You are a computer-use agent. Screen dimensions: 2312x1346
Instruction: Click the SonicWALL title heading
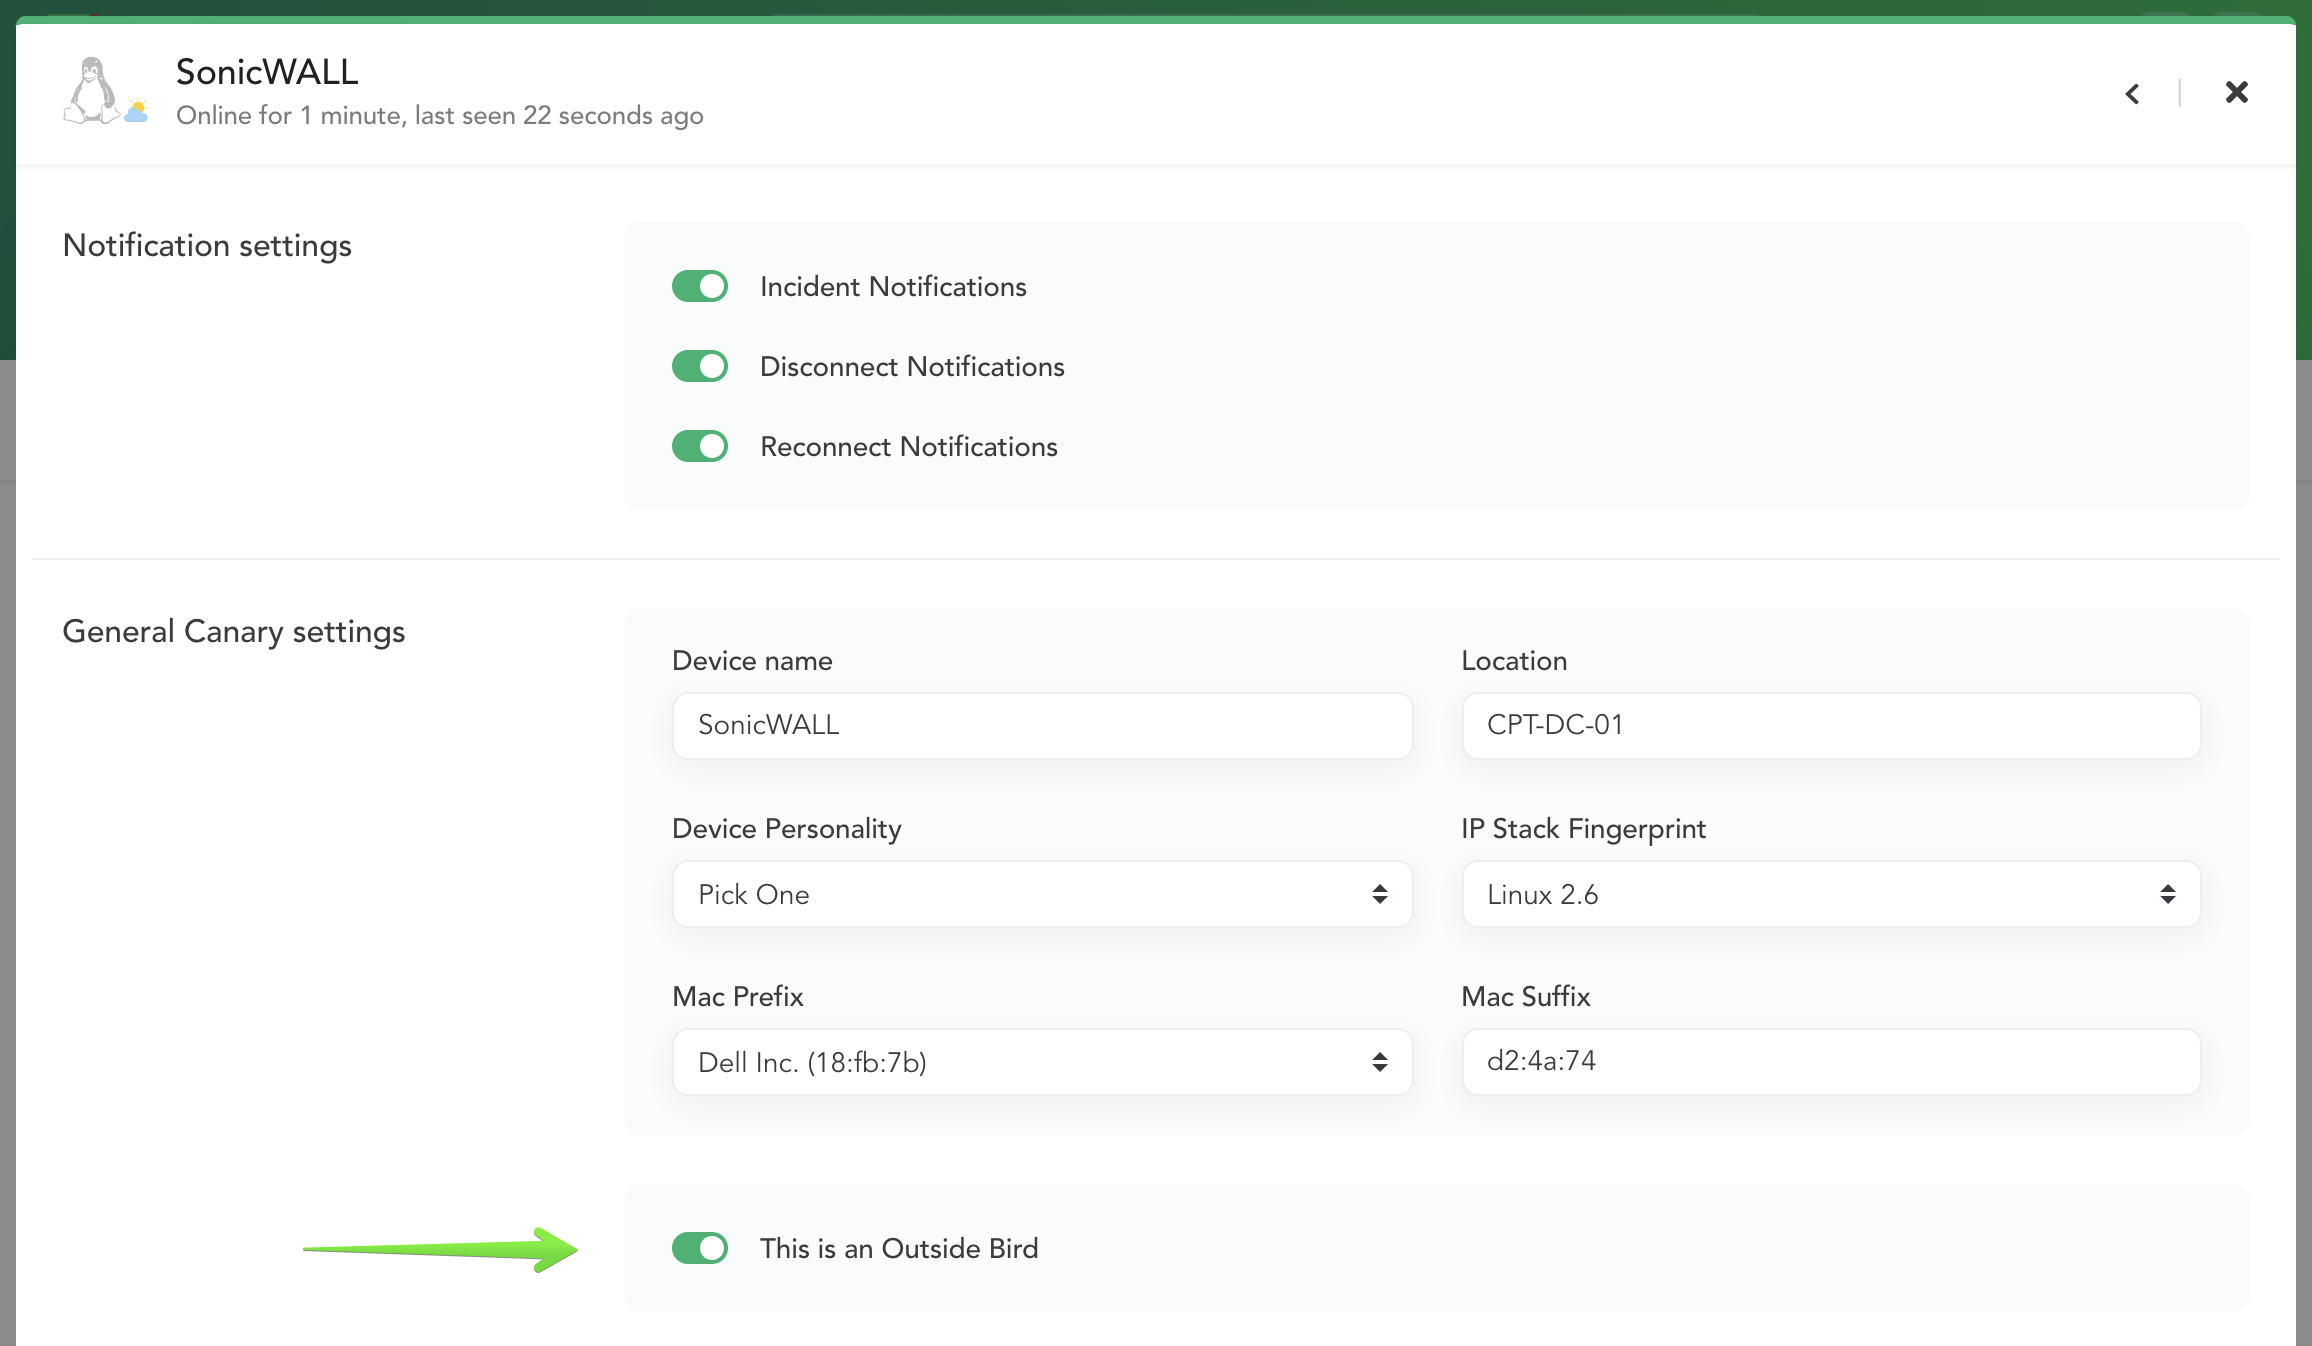point(267,72)
